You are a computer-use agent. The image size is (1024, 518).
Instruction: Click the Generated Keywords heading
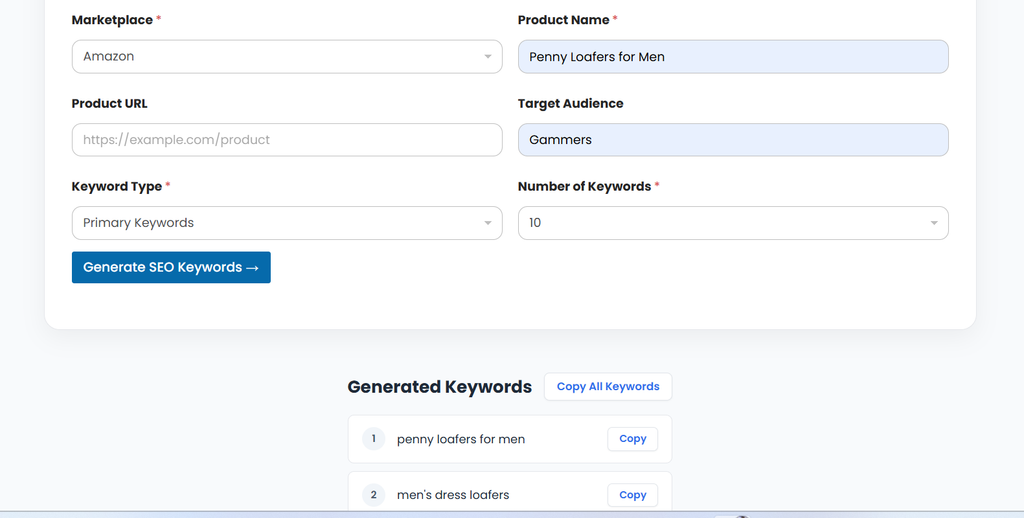(440, 387)
